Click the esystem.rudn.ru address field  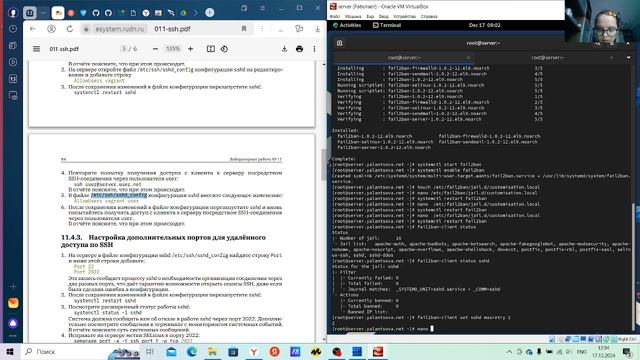120,29
